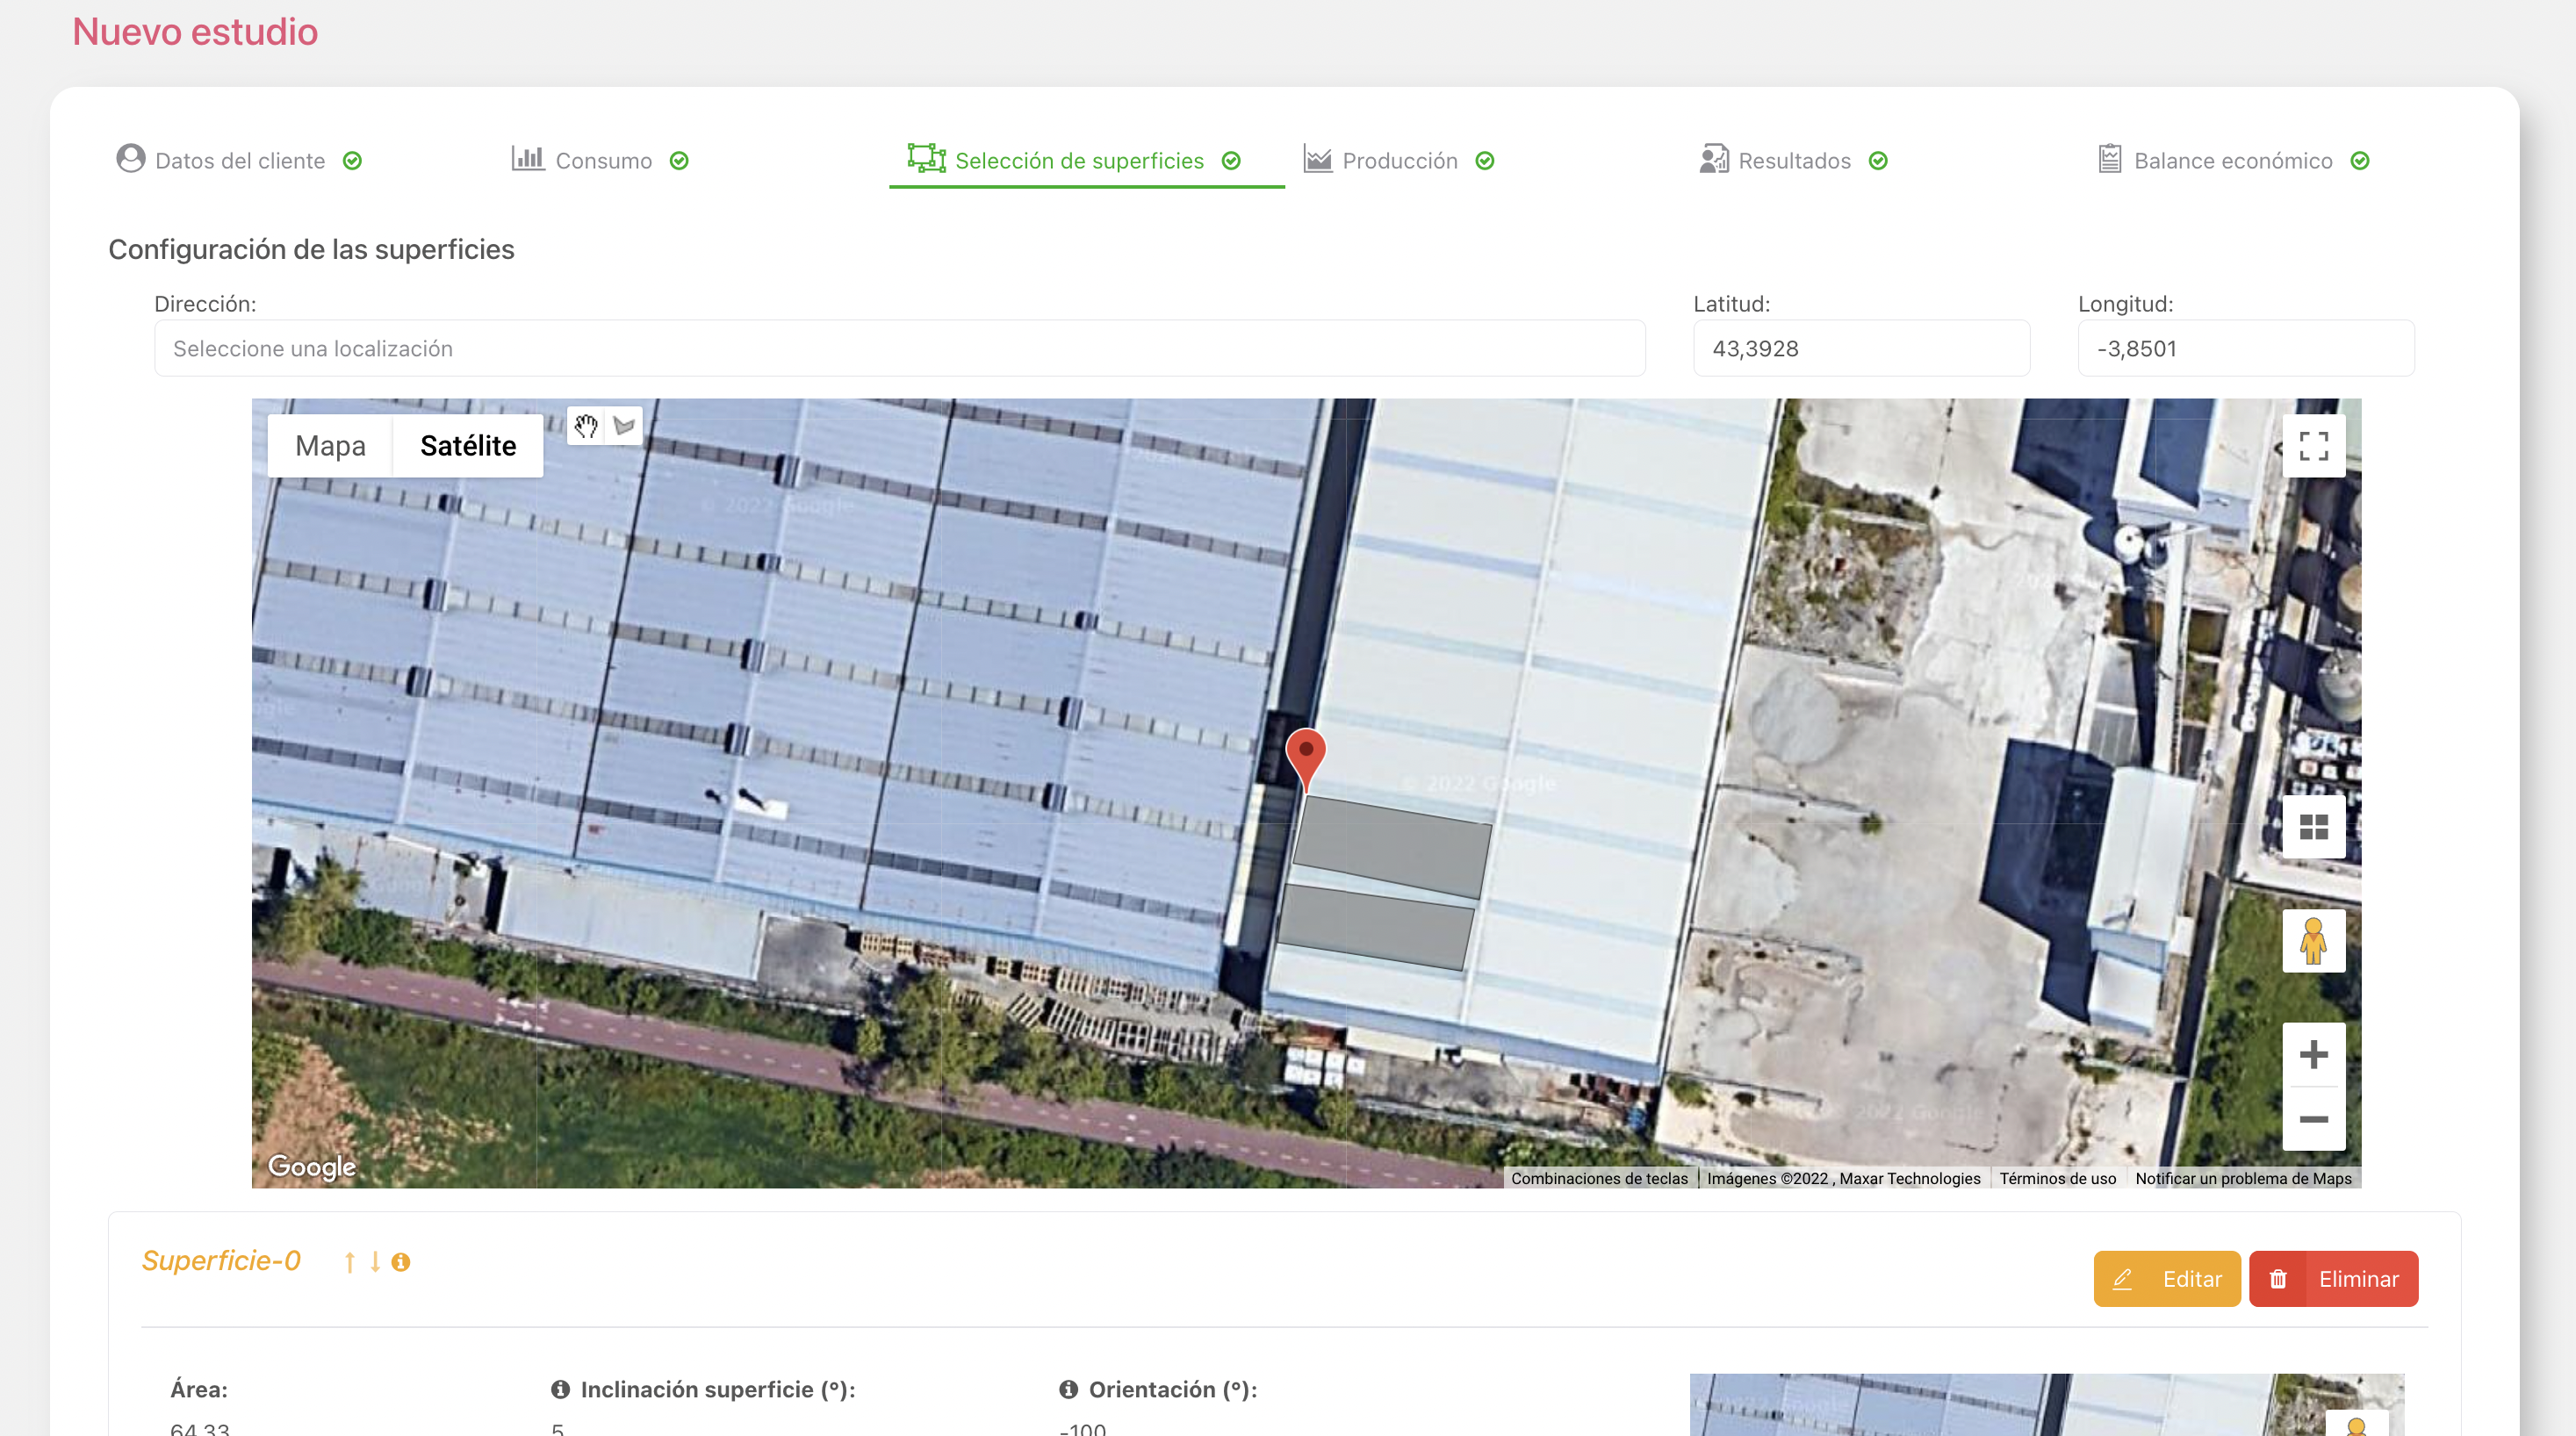Click the Street View pegman icon
This screenshot has width=2576, height=1436.
click(2313, 941)
